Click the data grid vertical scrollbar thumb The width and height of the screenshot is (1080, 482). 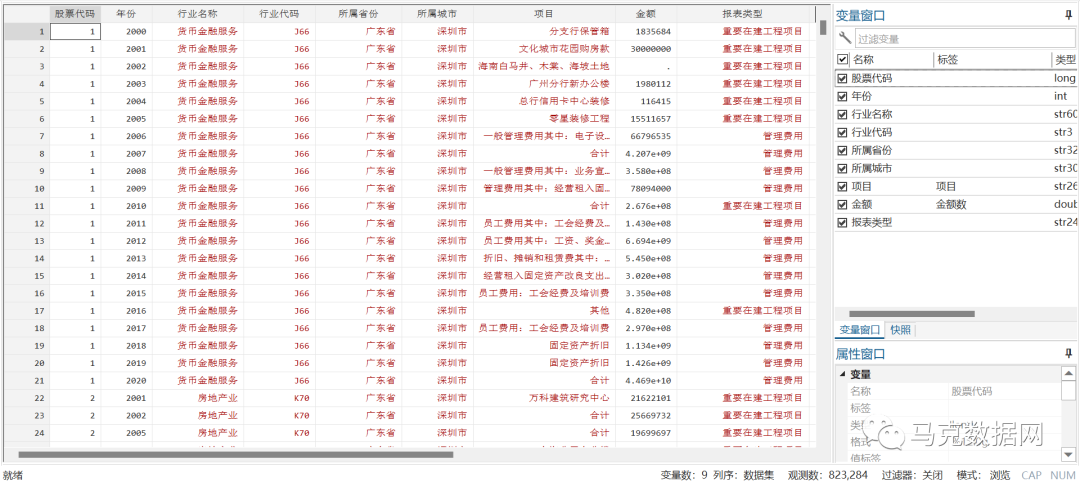click(822, 27)
